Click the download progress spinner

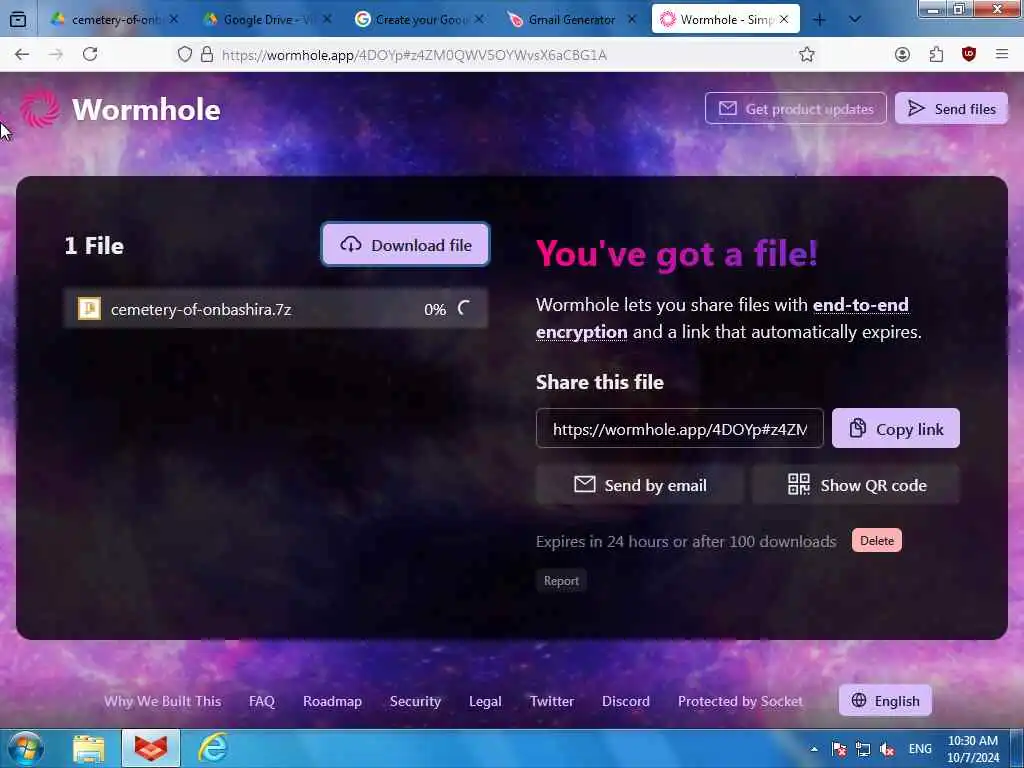coord(464,308)
